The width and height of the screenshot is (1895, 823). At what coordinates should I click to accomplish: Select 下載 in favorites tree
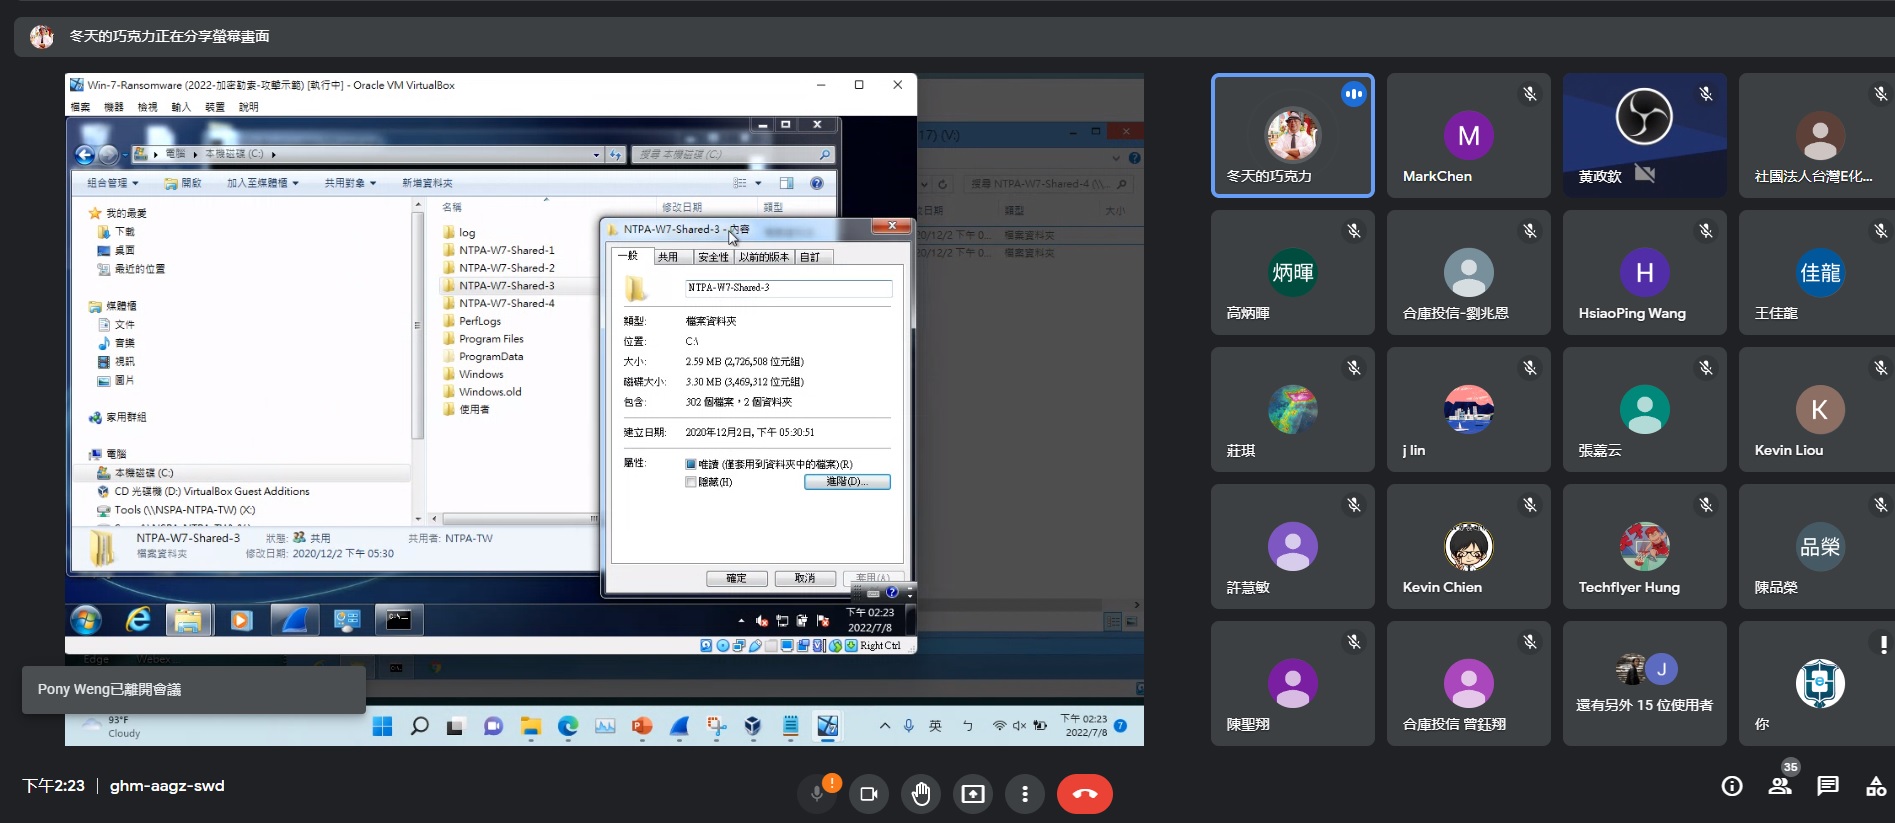coord(124,231)
